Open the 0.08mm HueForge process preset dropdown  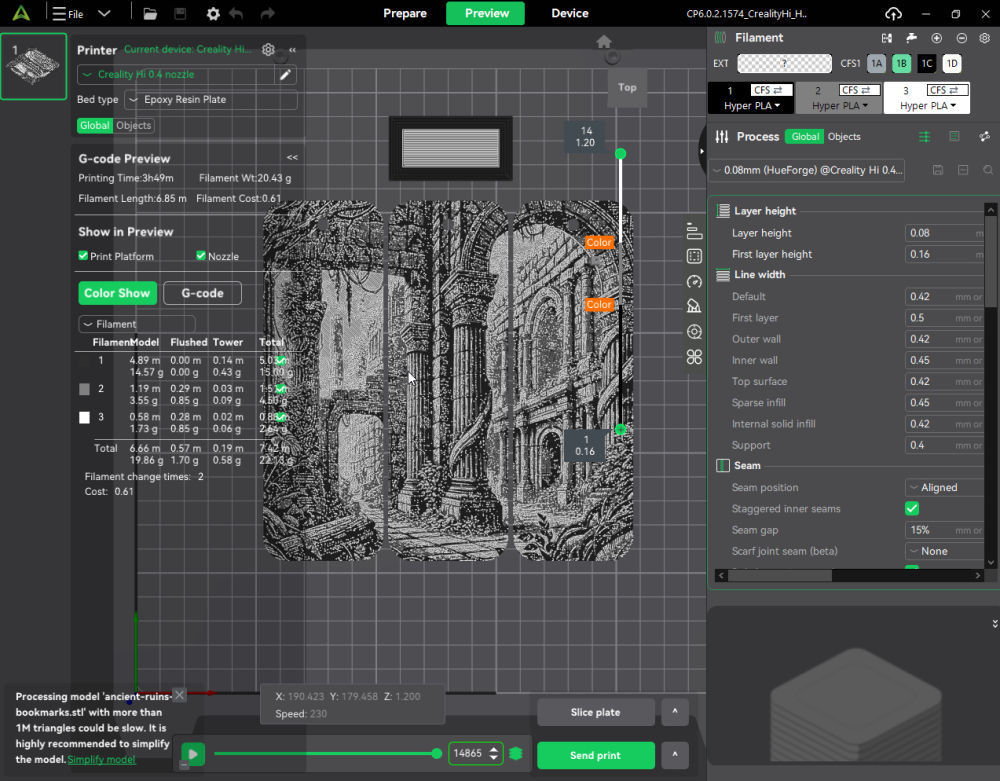[807, 170]
